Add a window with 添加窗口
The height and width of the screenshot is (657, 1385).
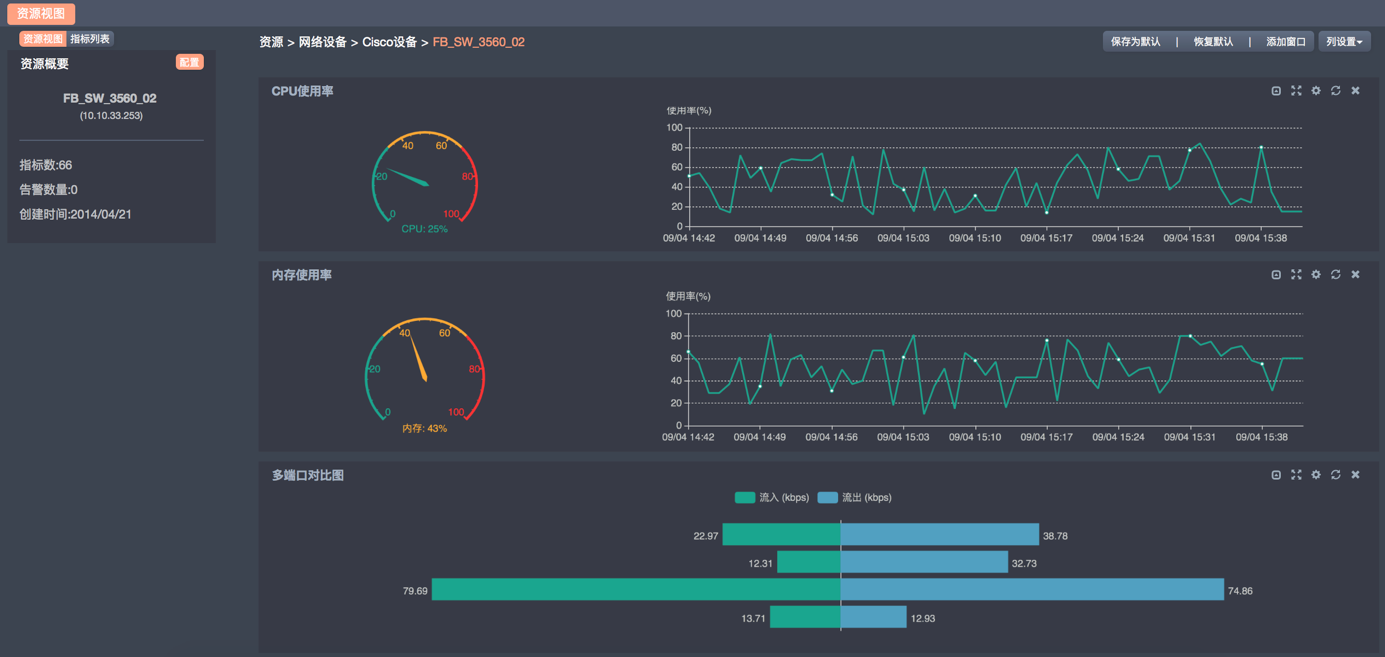[1286, 42]
